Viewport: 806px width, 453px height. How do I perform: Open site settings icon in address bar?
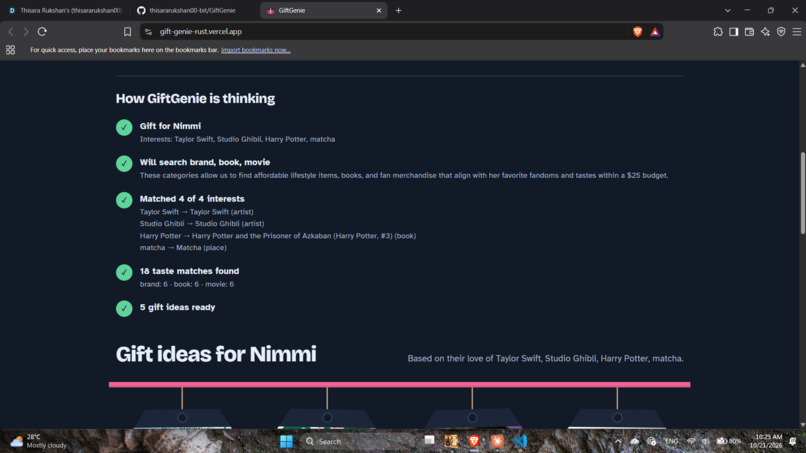pyautogui.click(x=149, y=32)
